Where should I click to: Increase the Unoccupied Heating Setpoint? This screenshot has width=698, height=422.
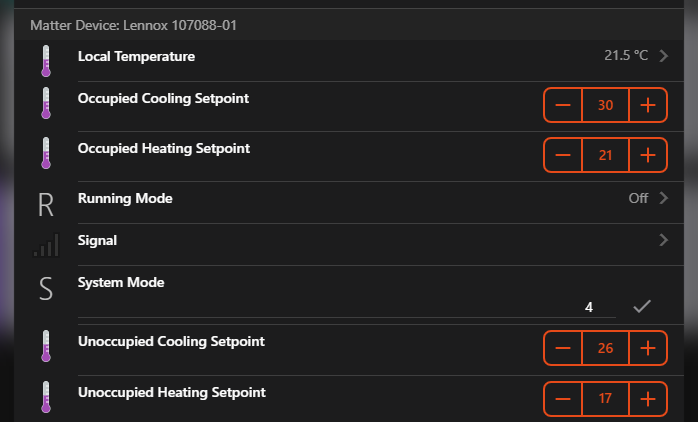point(647,399)
